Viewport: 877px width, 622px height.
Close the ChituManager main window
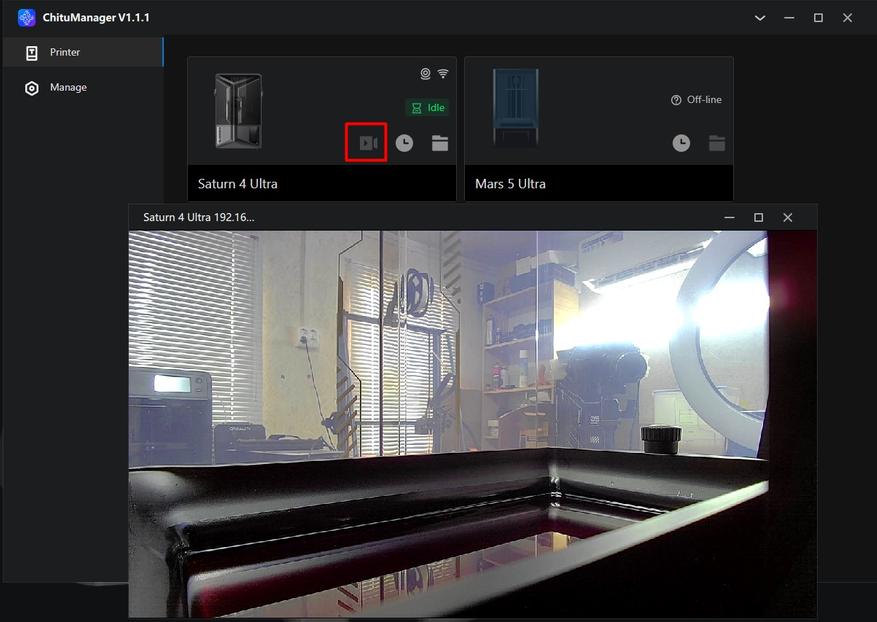pos(847,18)
